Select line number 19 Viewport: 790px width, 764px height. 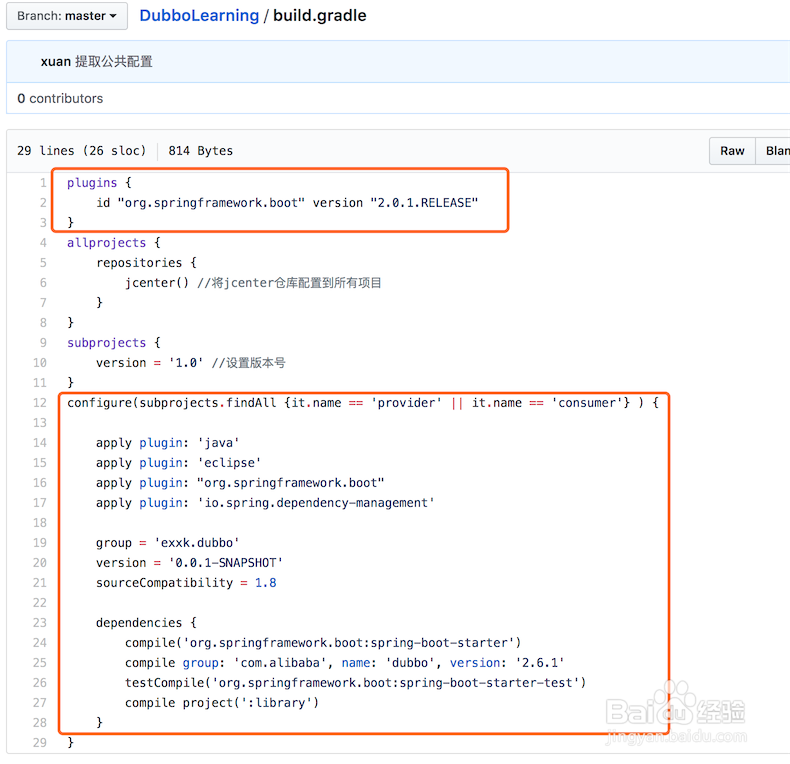pyautogui.click(x=40, y=543)
